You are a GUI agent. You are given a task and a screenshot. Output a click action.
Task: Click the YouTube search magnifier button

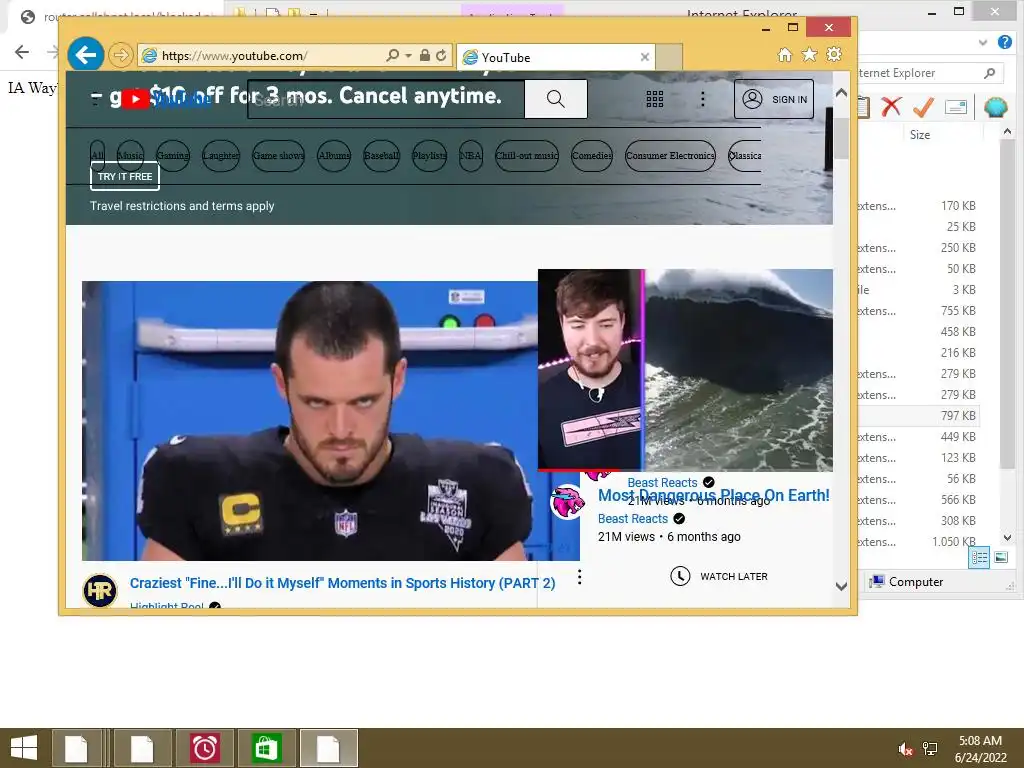pyautogui.click(x=556, y=99)
